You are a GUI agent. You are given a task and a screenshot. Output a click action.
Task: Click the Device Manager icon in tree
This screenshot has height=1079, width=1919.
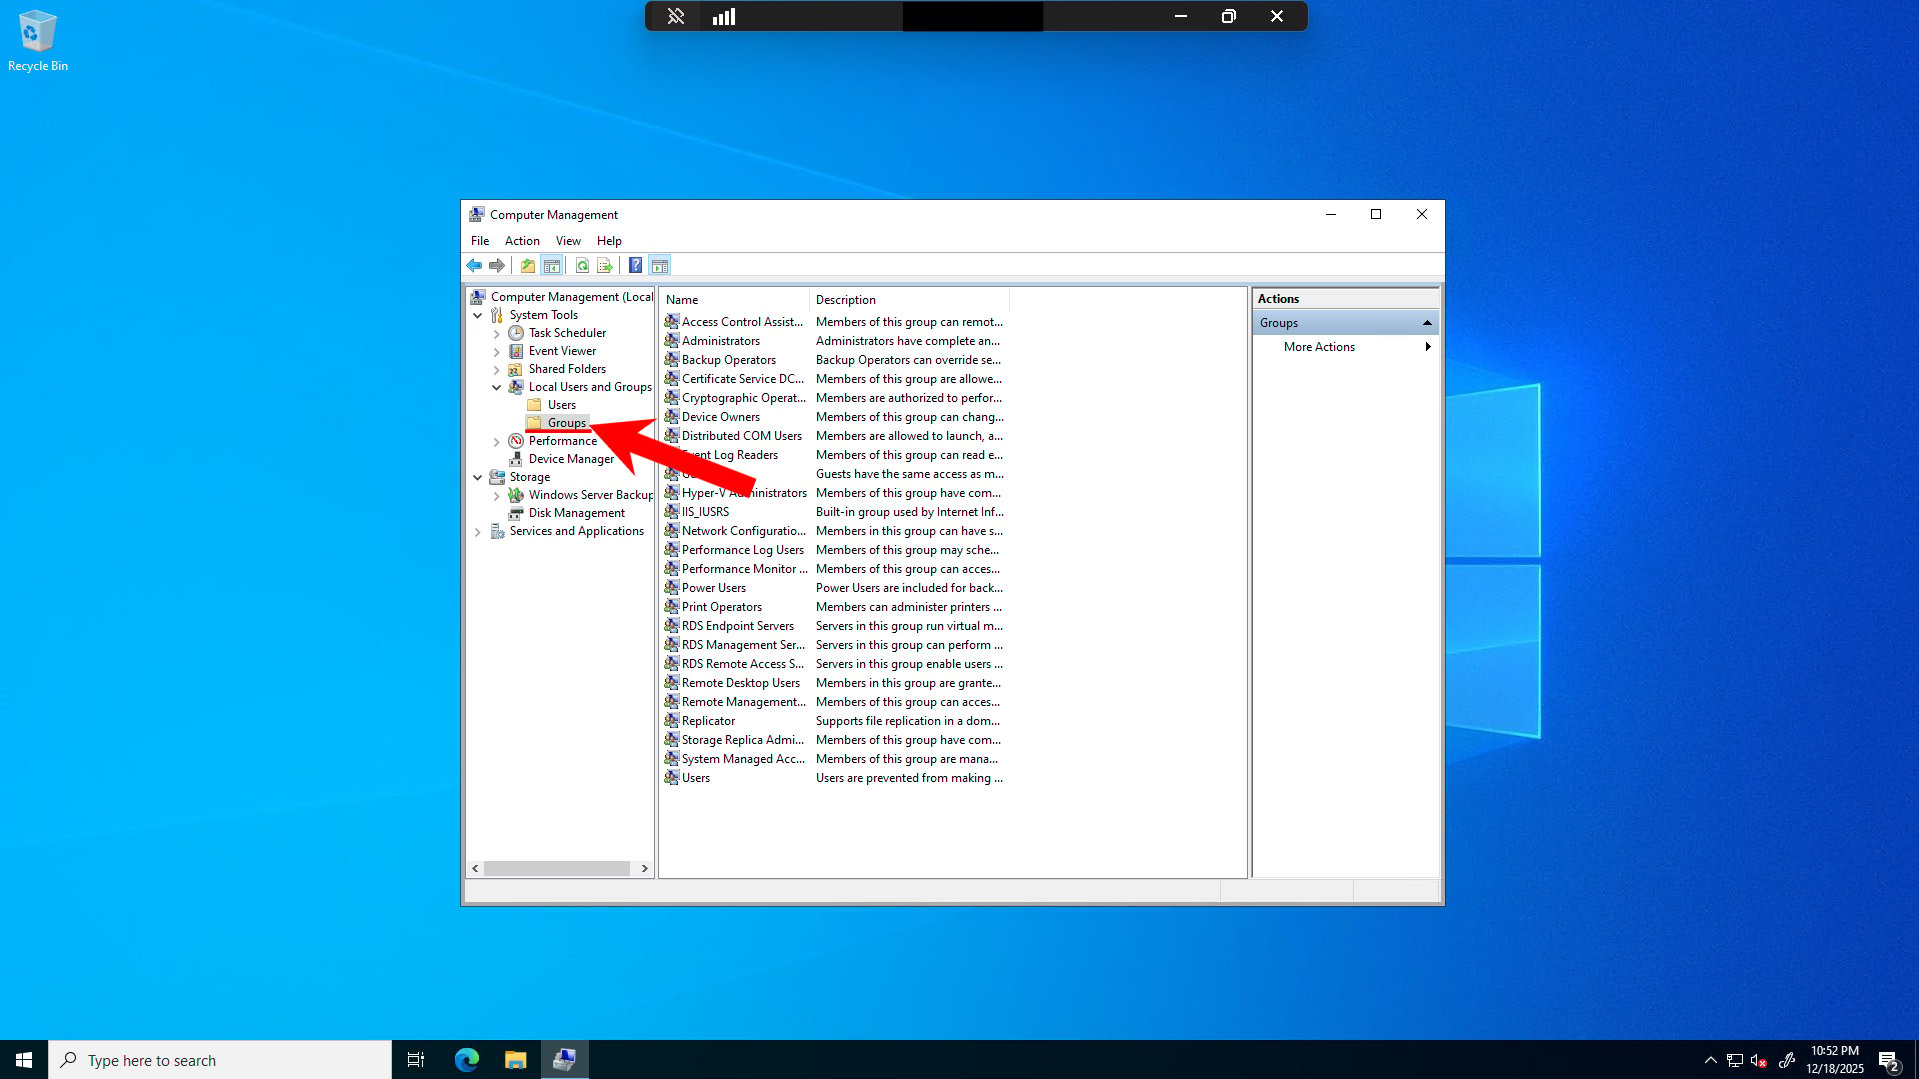coord(516,459)
